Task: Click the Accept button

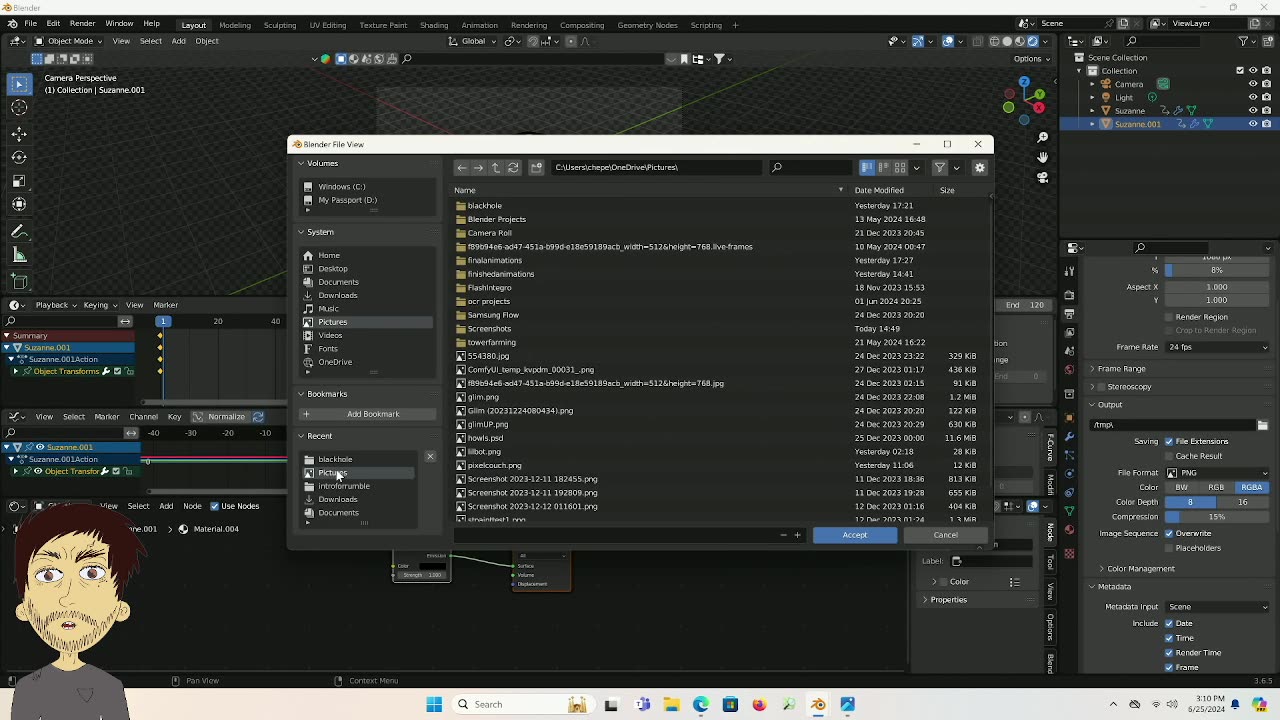Action: pyautogui.click(x=854, y=535)
